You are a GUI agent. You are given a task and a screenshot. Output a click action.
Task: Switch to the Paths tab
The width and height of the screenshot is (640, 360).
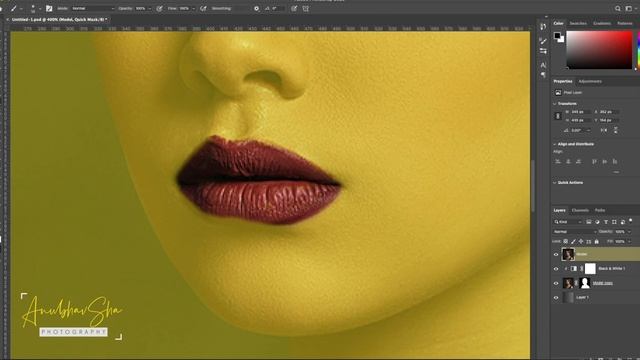point(600,210)
